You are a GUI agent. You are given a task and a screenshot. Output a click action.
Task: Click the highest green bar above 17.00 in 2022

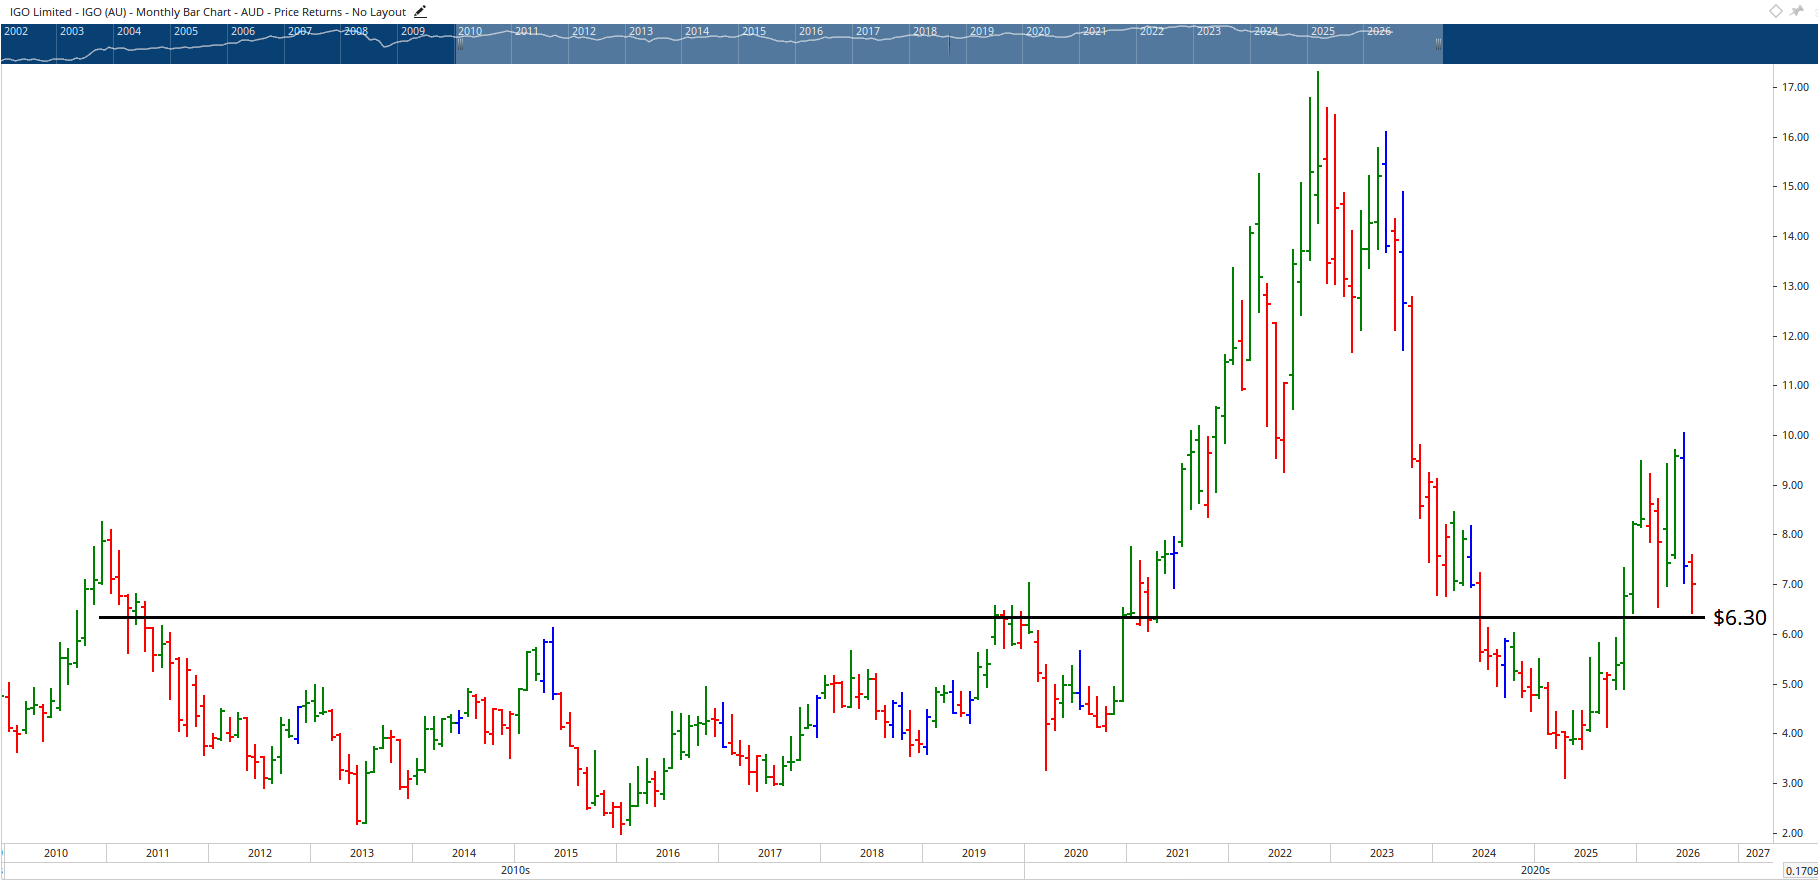click(x=1318, y=147)
